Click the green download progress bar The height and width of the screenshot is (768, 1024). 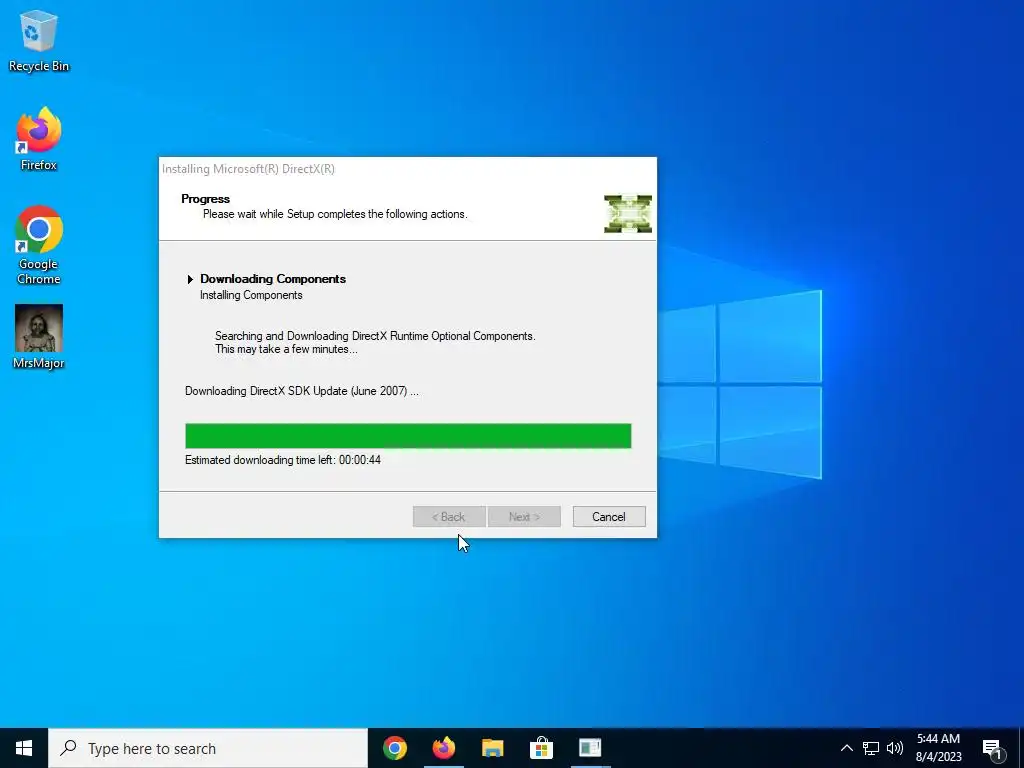tap(408, 436)
